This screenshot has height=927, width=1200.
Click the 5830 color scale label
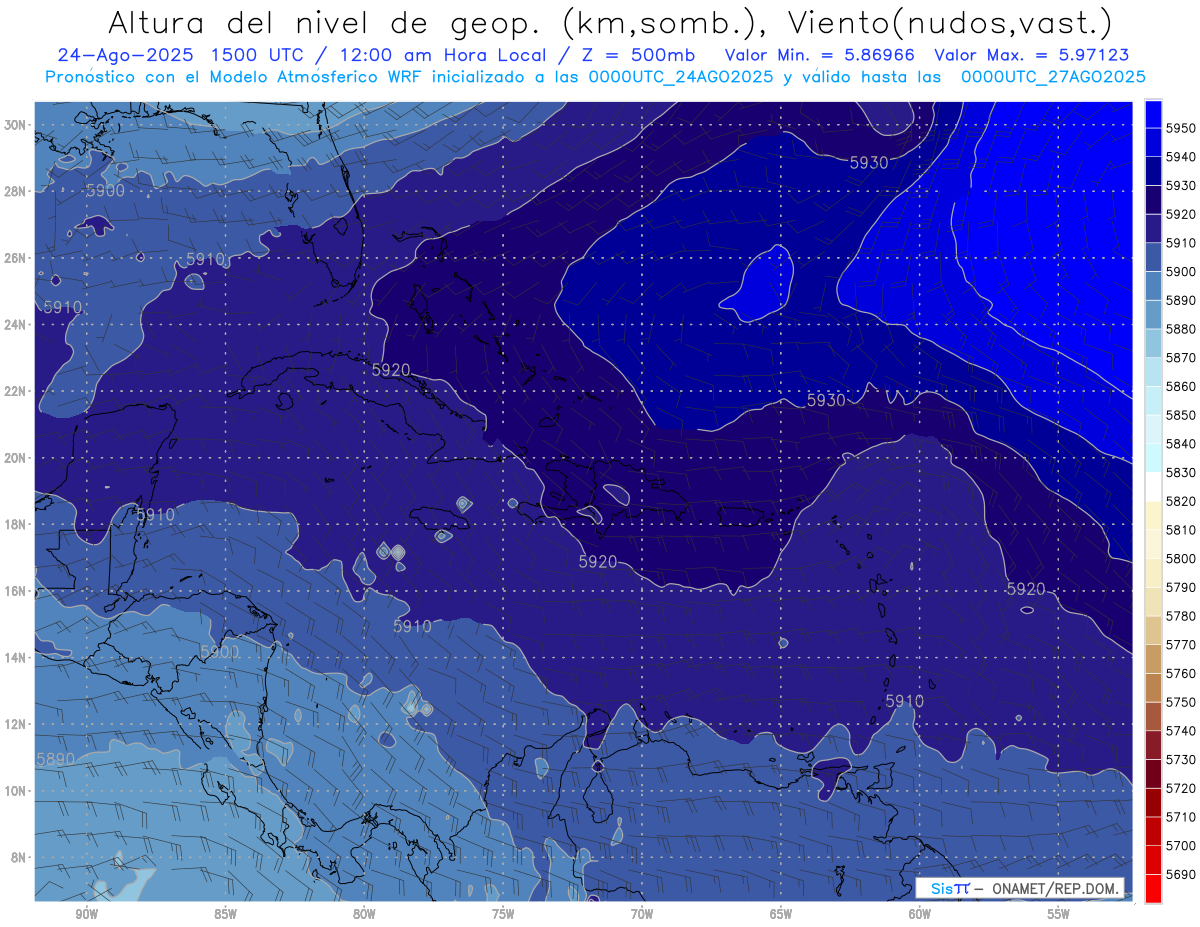tap(1181, 472)
